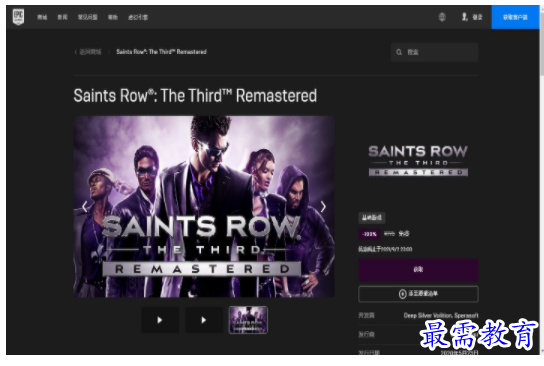
Task: Show previous image with left chevron
Action: tap(84, 207)
